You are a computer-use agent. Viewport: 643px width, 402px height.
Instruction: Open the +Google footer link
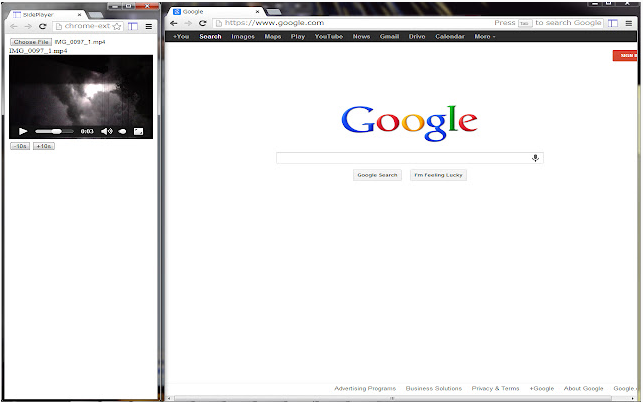point(542,388)
